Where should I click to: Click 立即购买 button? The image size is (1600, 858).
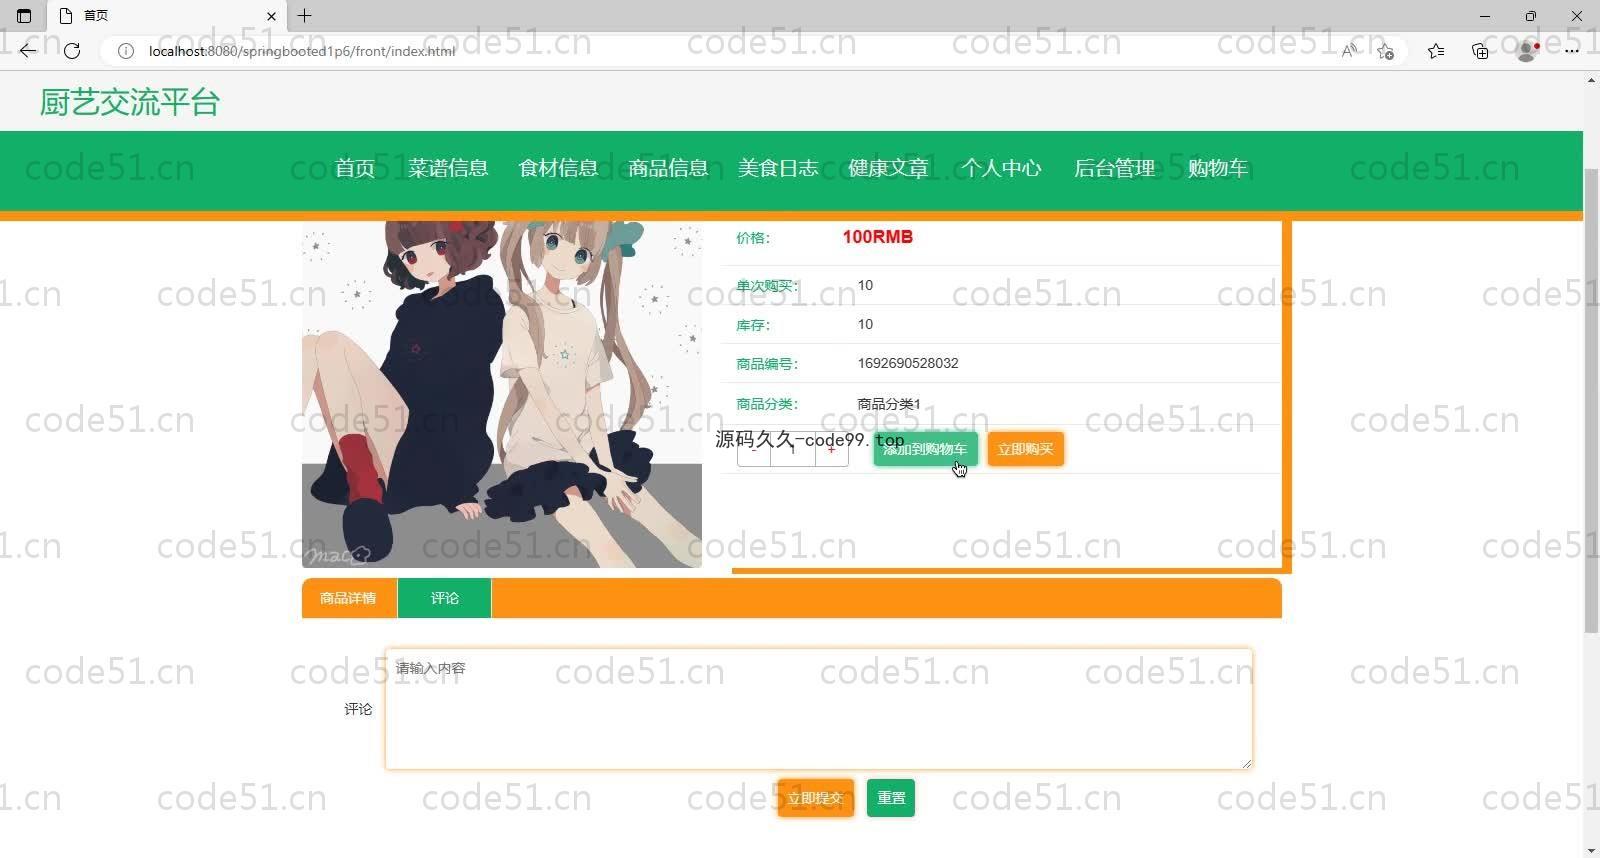coord(1025,449)
